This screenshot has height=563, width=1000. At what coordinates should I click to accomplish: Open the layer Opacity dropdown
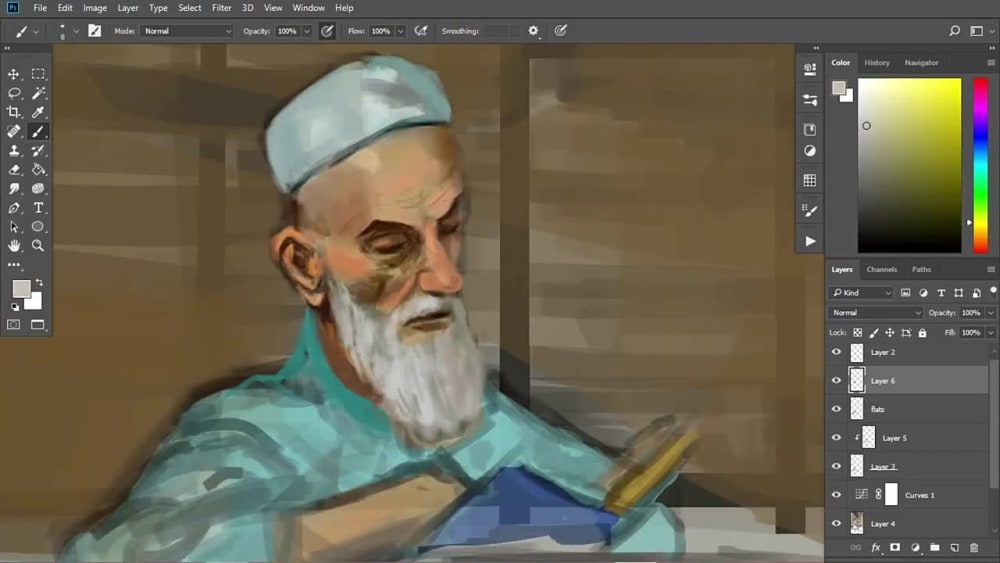pos(990,313)
